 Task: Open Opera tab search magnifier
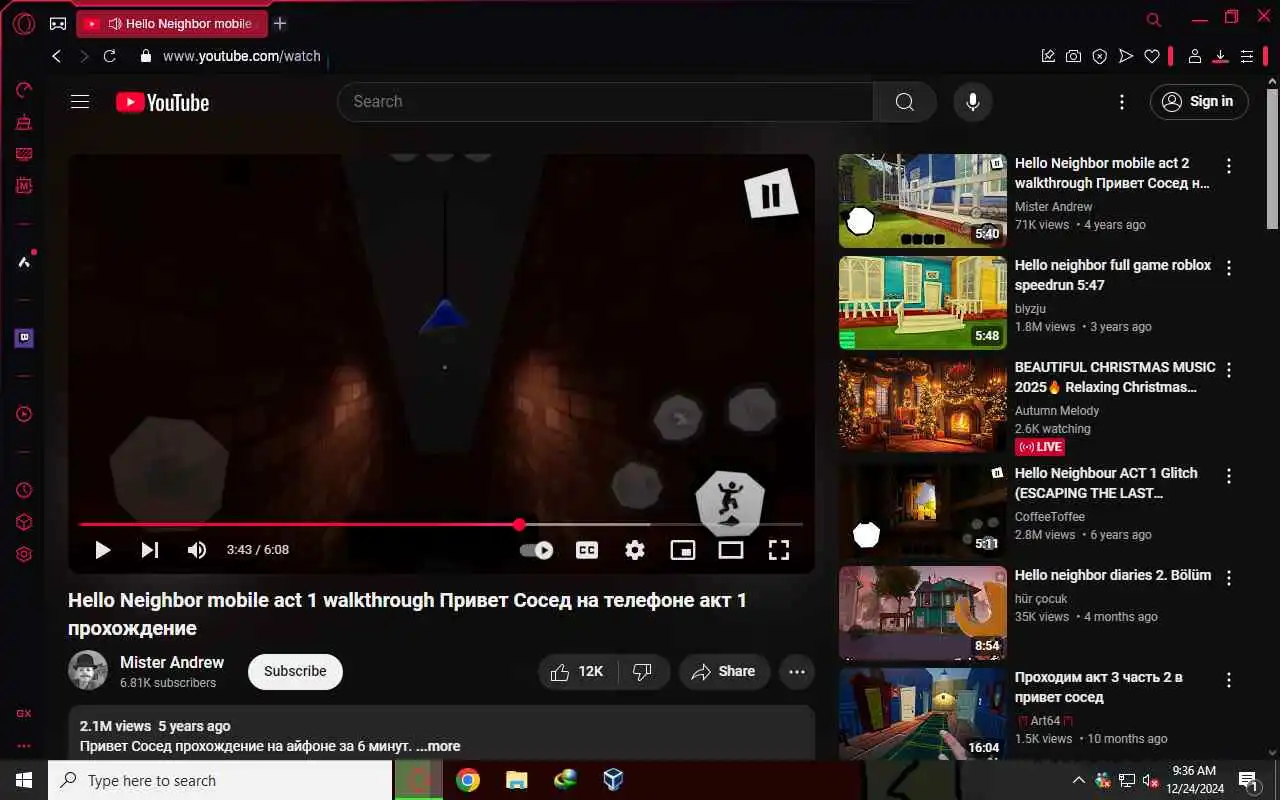[1154, 19]
